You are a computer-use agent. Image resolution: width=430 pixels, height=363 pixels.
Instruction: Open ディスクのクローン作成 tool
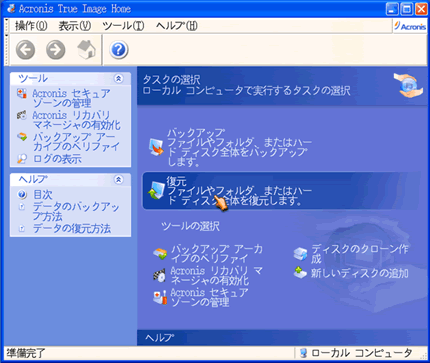(x=360, y=254)
